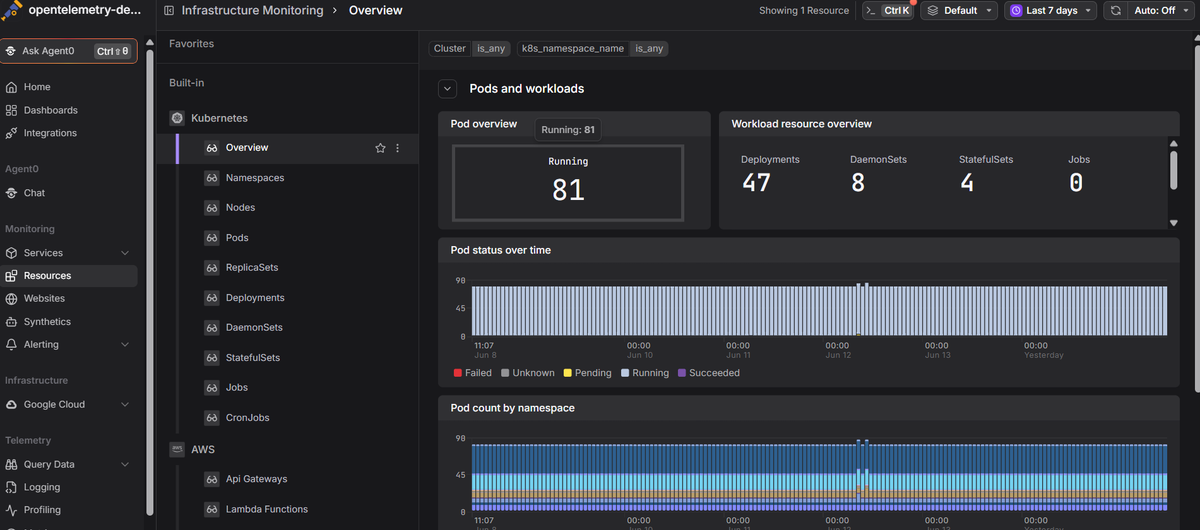Expand the Query Data submenu chevron
The width and height of the screenshot is (1200, 530).
click(x=125, y=464)
